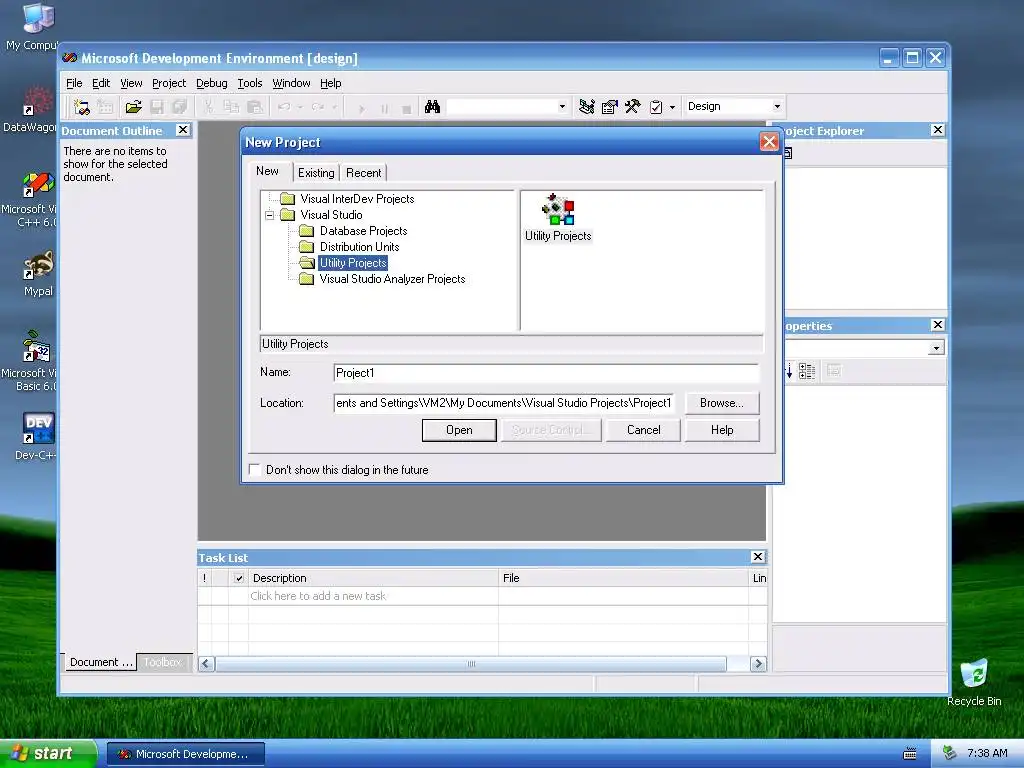Select Utility Projects in the tree
The width and height of the screenshot is (1024, 768).
click(353, 263)
